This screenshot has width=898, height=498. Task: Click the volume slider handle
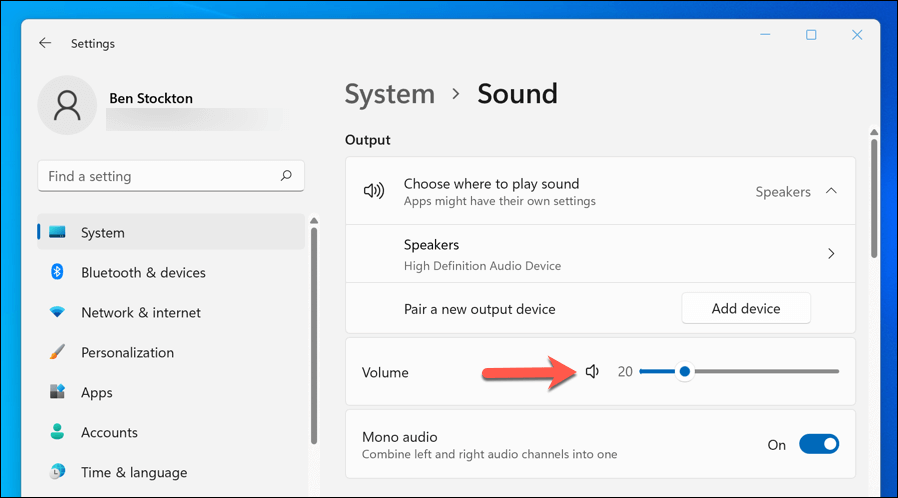(x=685, y=372)
